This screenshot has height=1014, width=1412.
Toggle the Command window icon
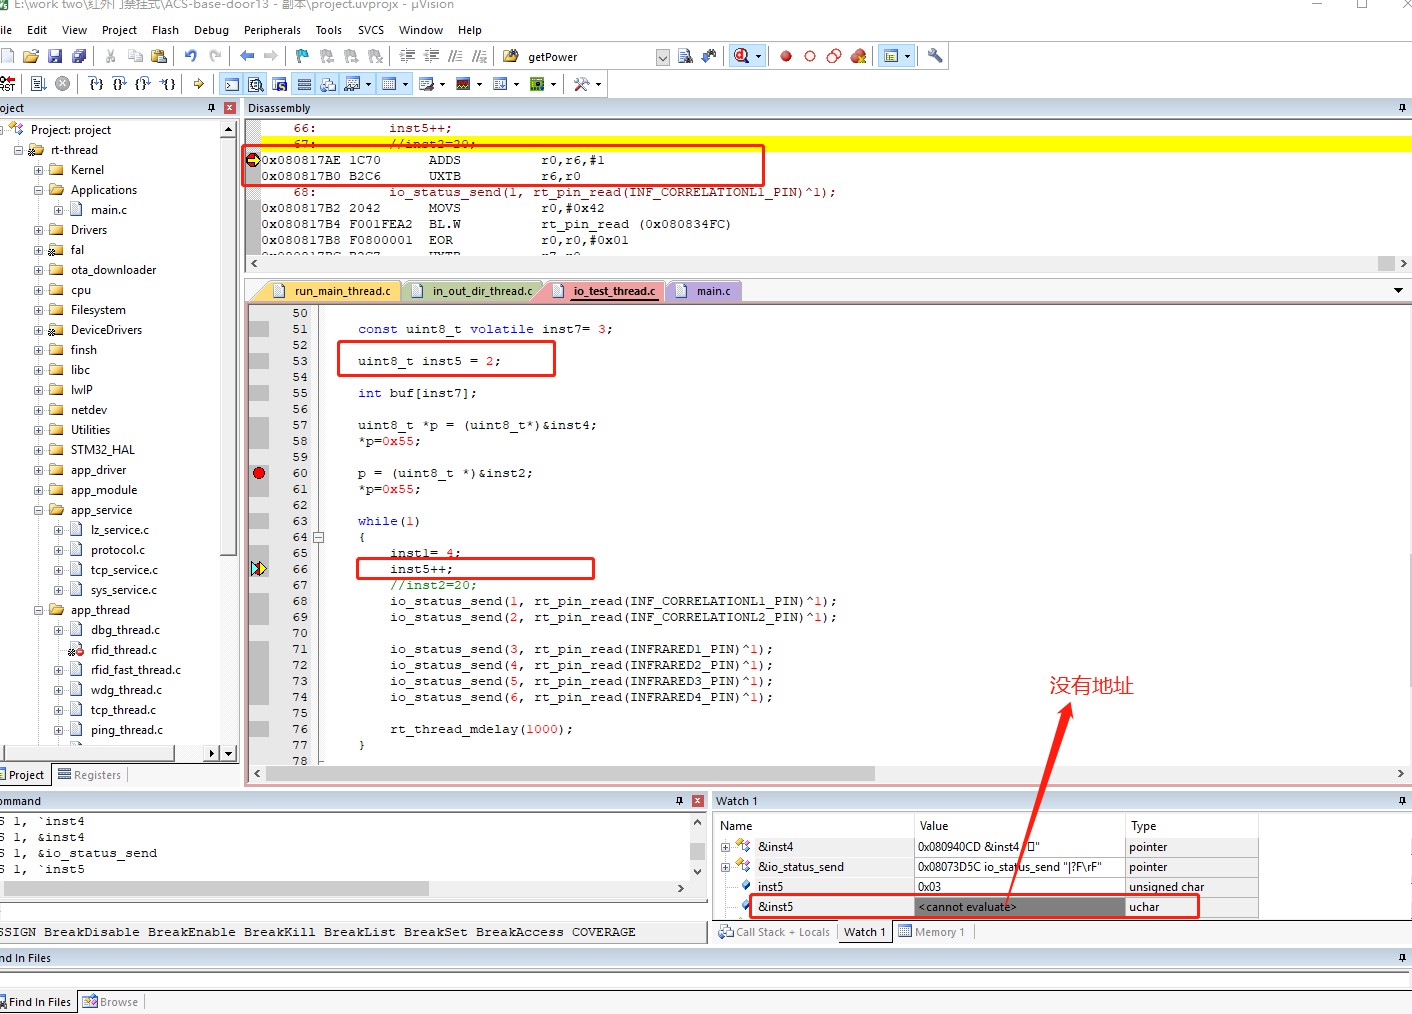point(232,84)
